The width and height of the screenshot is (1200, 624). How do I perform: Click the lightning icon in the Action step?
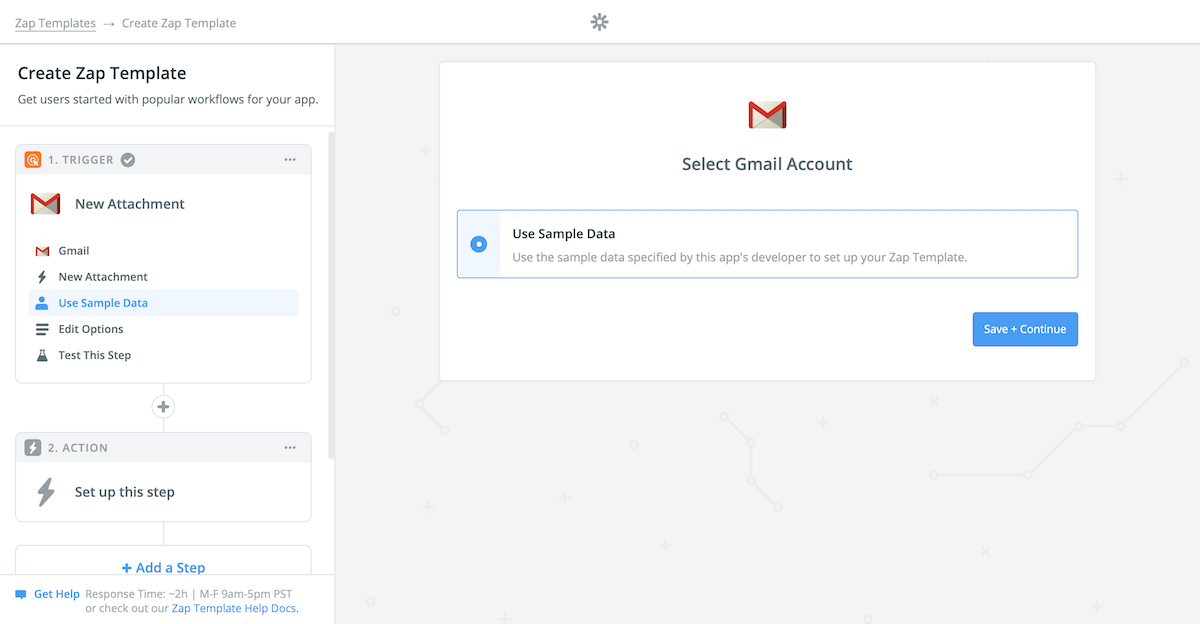[45, 491]
